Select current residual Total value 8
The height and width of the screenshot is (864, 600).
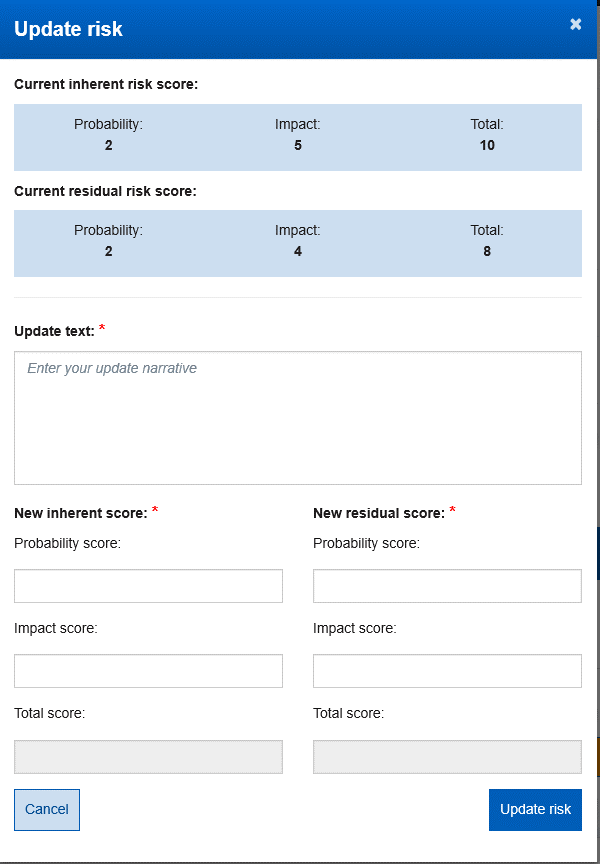[487, 251]
